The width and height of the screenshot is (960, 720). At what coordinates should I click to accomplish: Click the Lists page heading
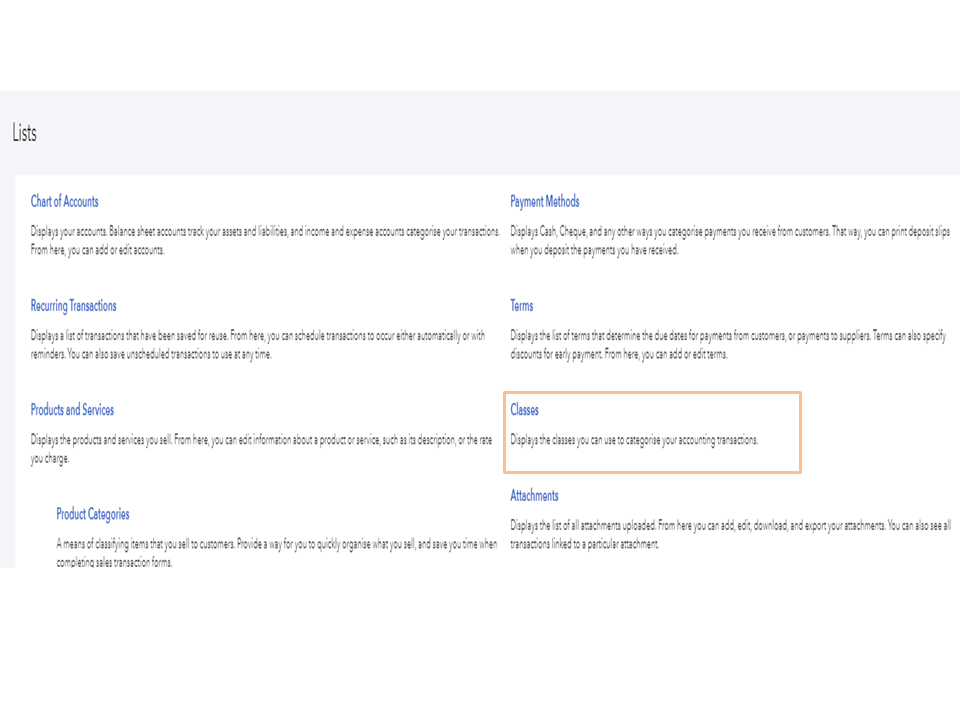(24, 133)
